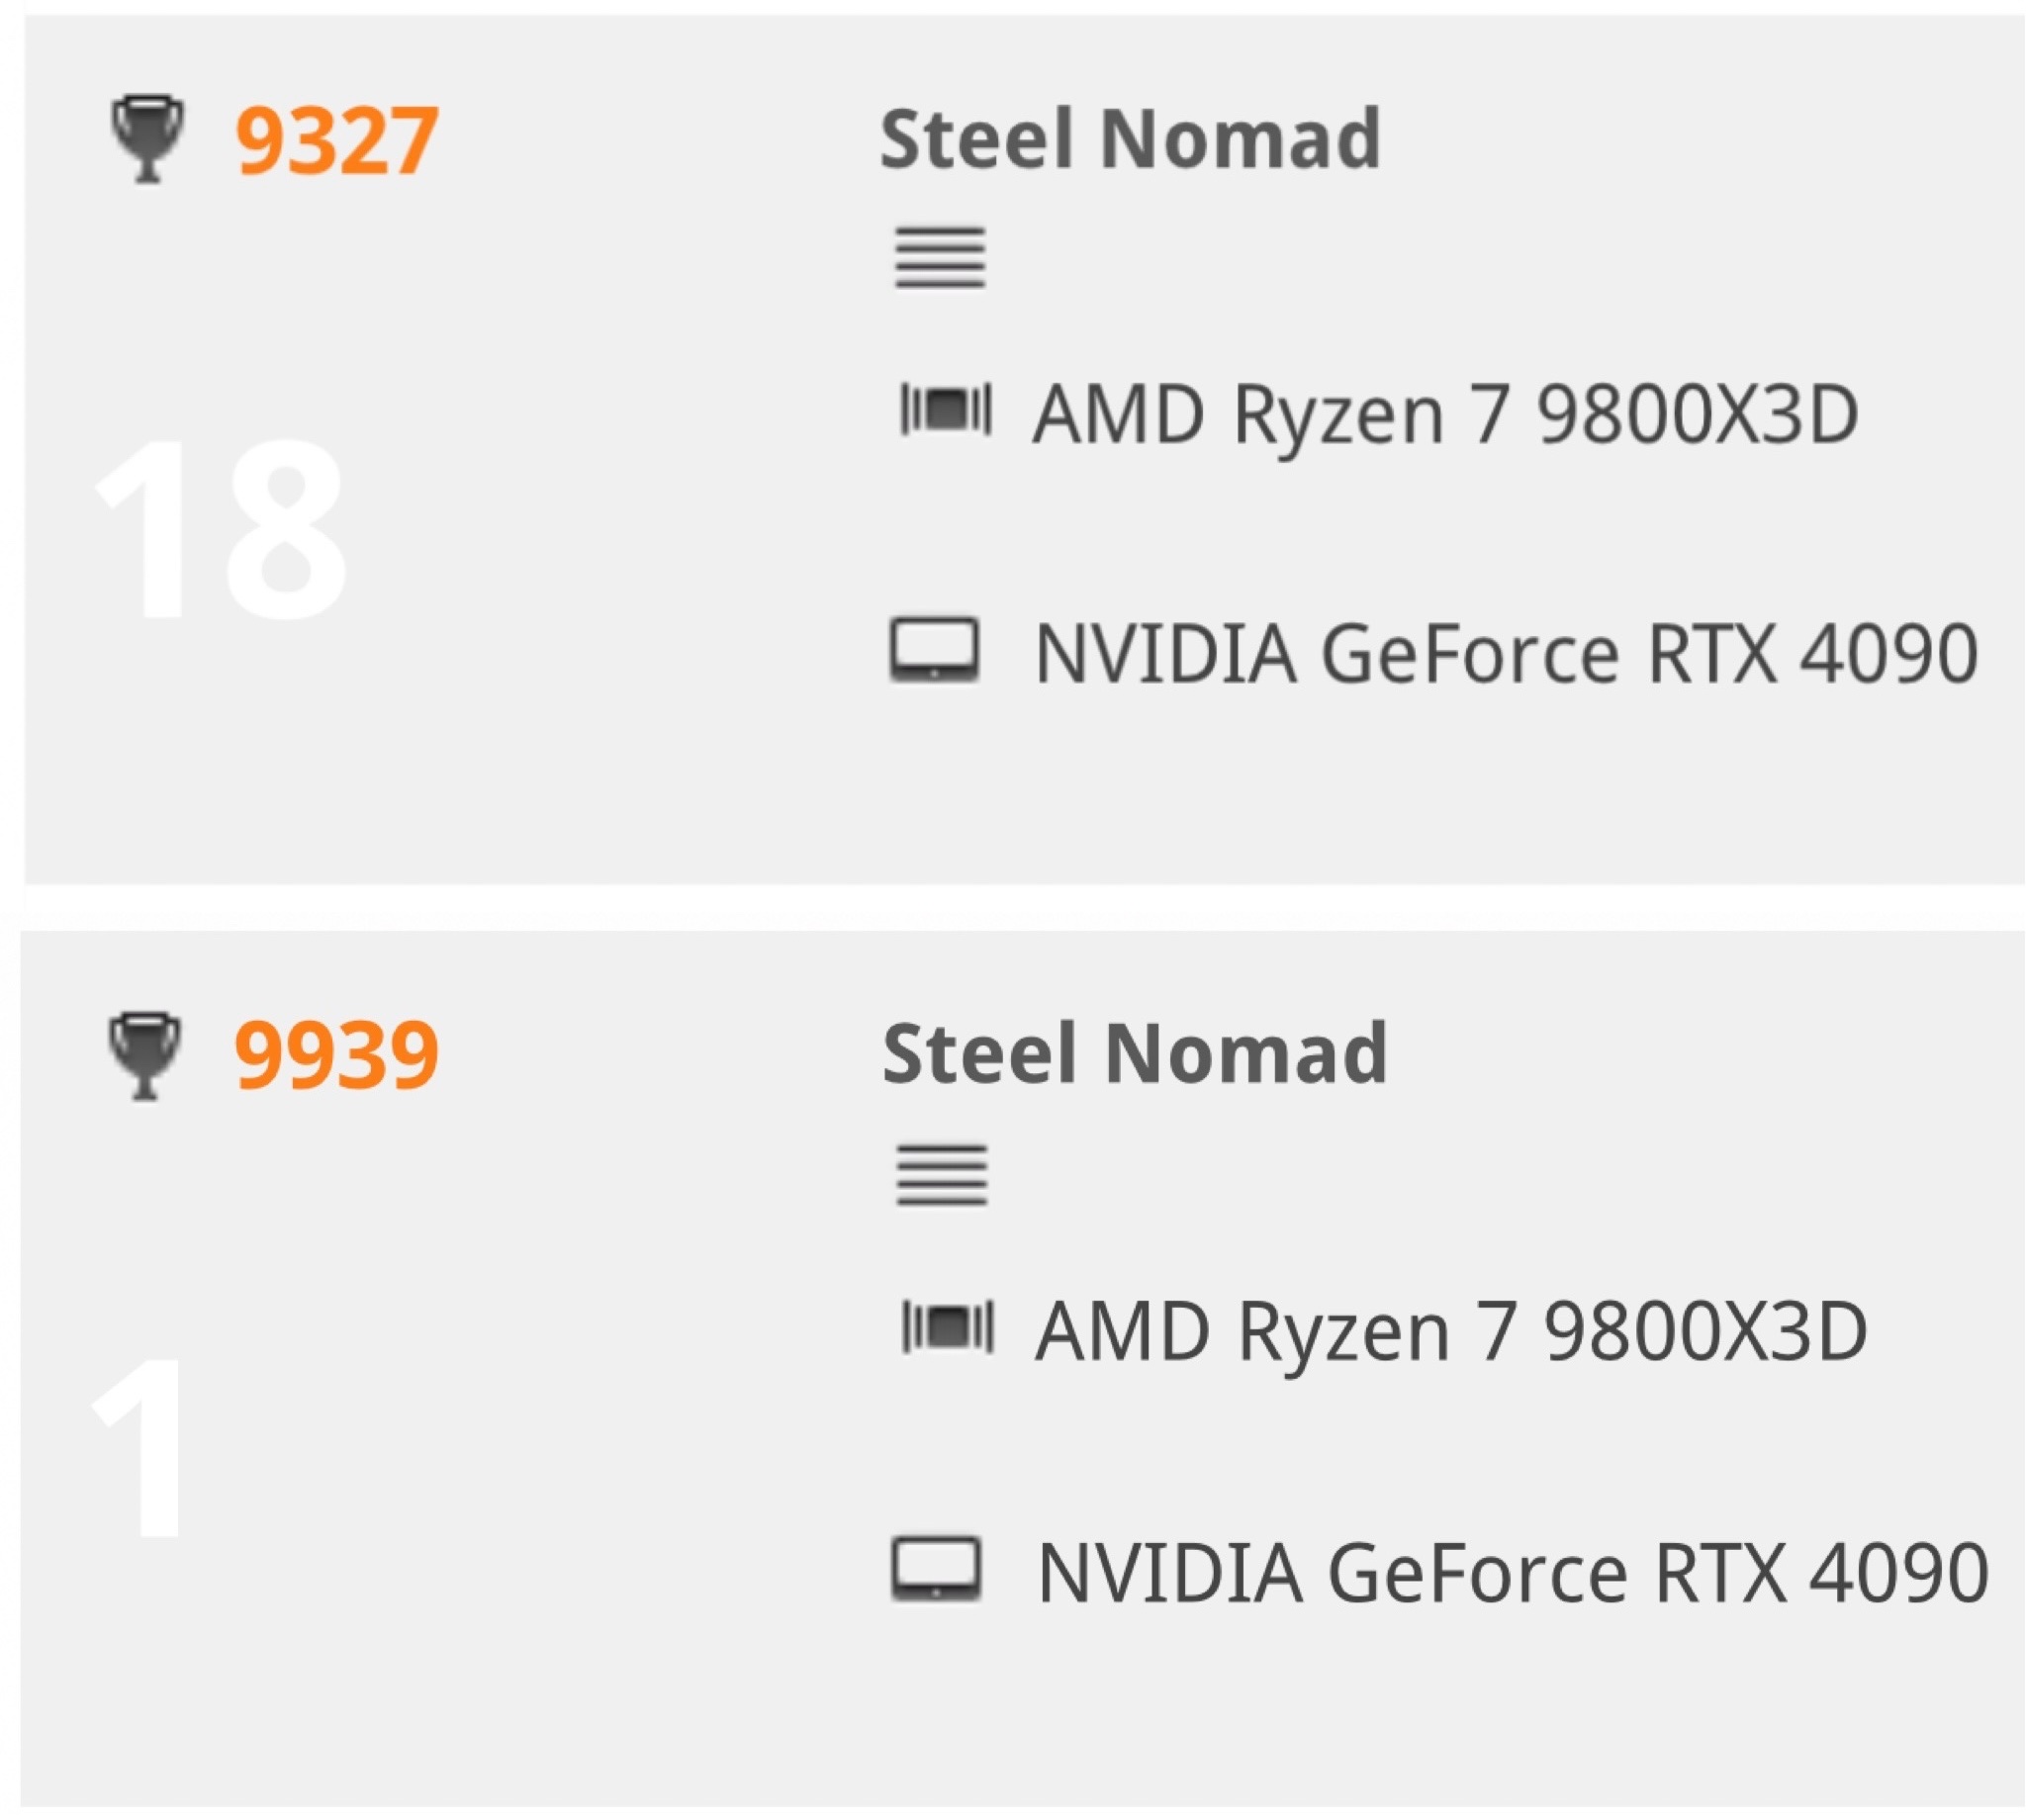Select the rank 1 result card
Viewport: 2026px width, 1820px height.
click(x=600, y=1700)
